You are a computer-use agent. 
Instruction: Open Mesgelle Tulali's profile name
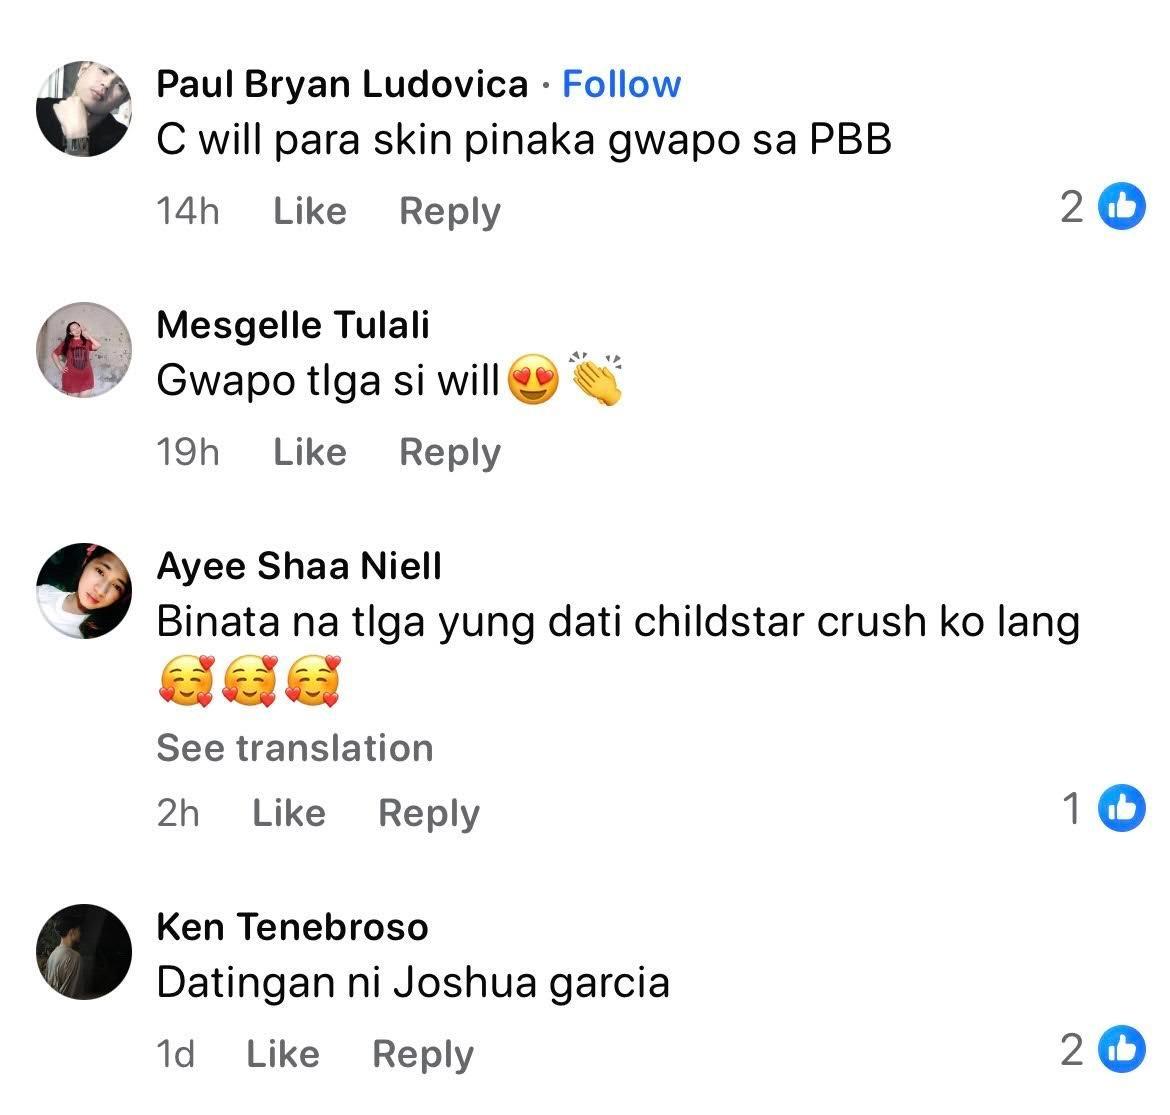tap(293, 325)
